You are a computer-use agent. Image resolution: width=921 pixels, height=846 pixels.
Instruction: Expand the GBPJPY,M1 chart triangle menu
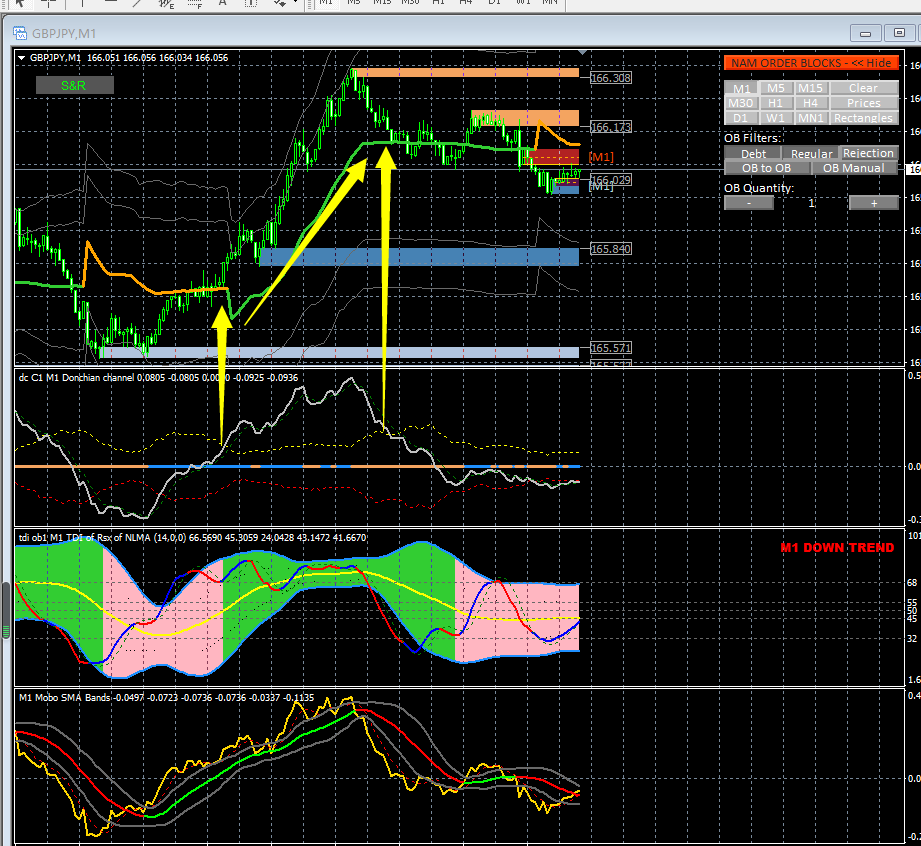[x=22, y=58]
